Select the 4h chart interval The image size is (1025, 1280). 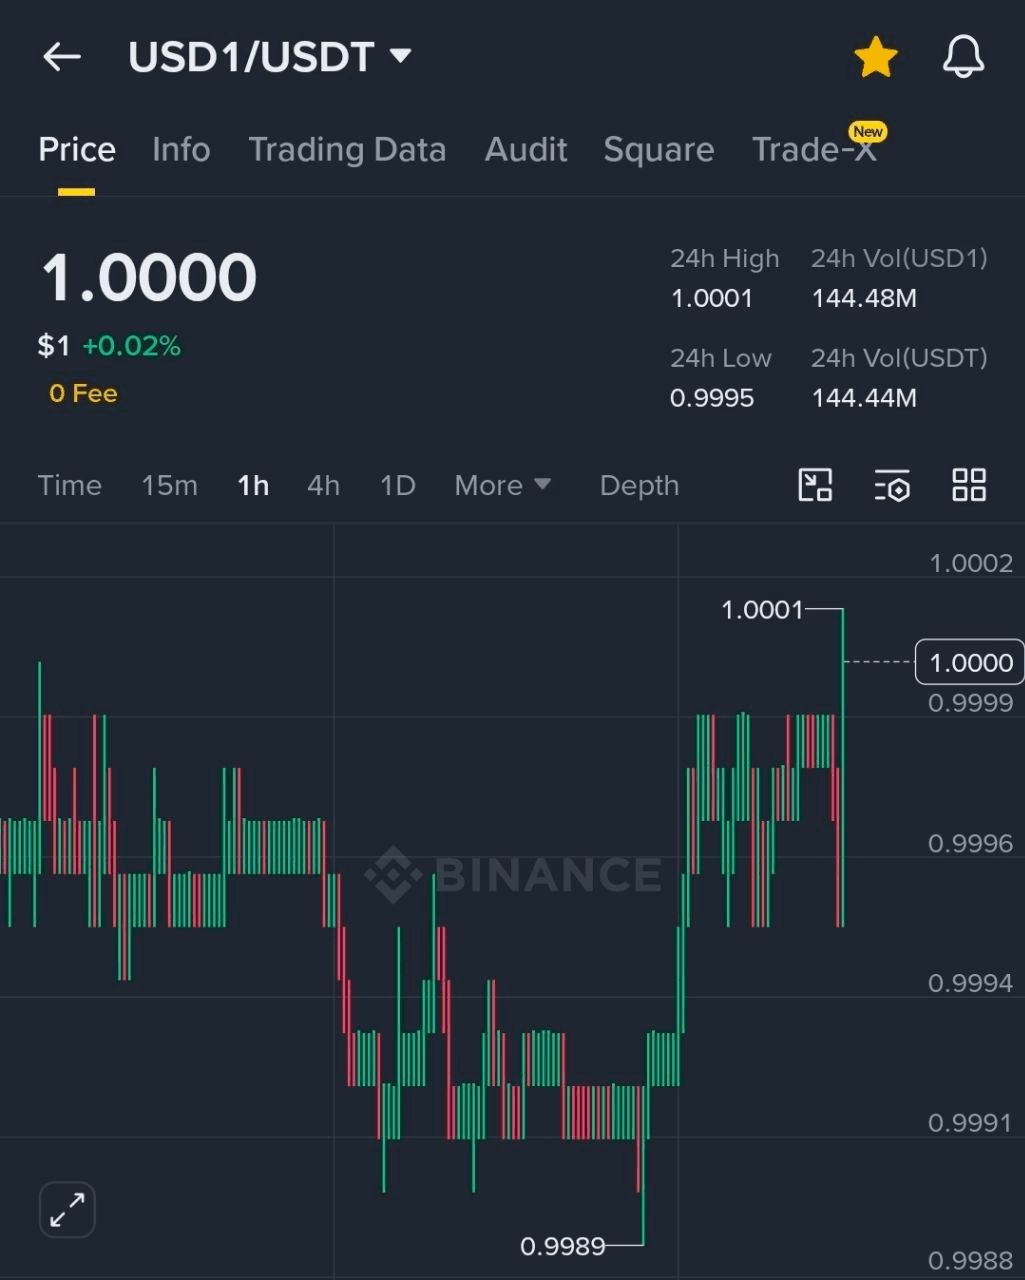click(323, 486)
